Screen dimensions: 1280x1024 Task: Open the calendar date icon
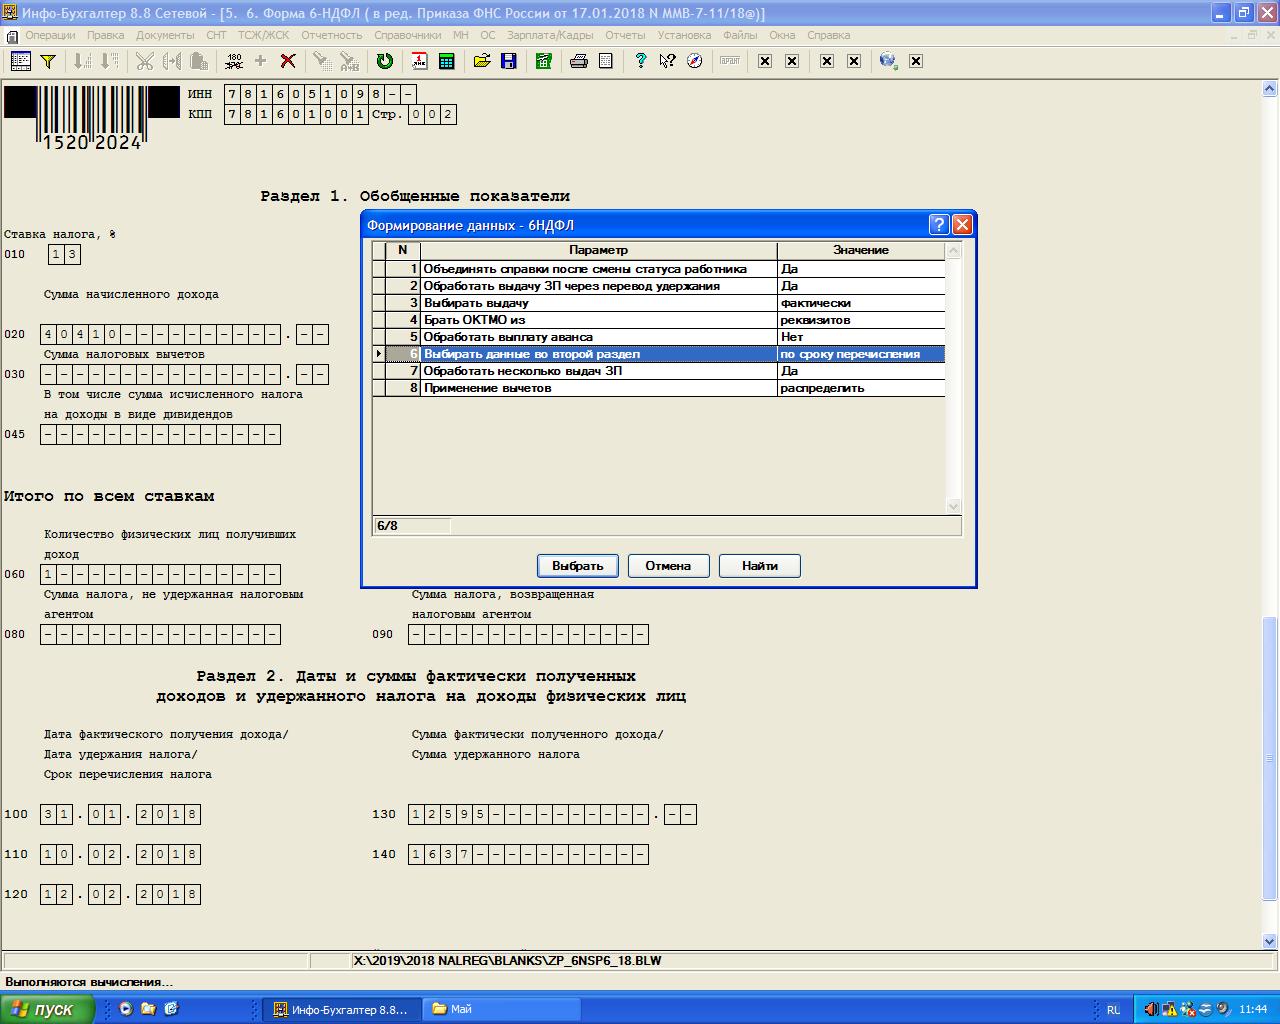coord(420,61)
